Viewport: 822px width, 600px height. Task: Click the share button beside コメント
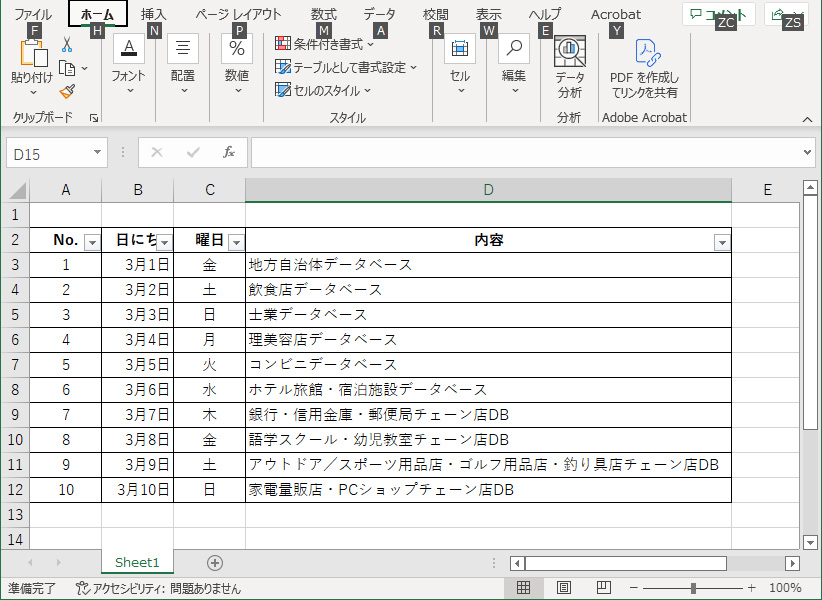pyautogui.click(x=786, y=14)
